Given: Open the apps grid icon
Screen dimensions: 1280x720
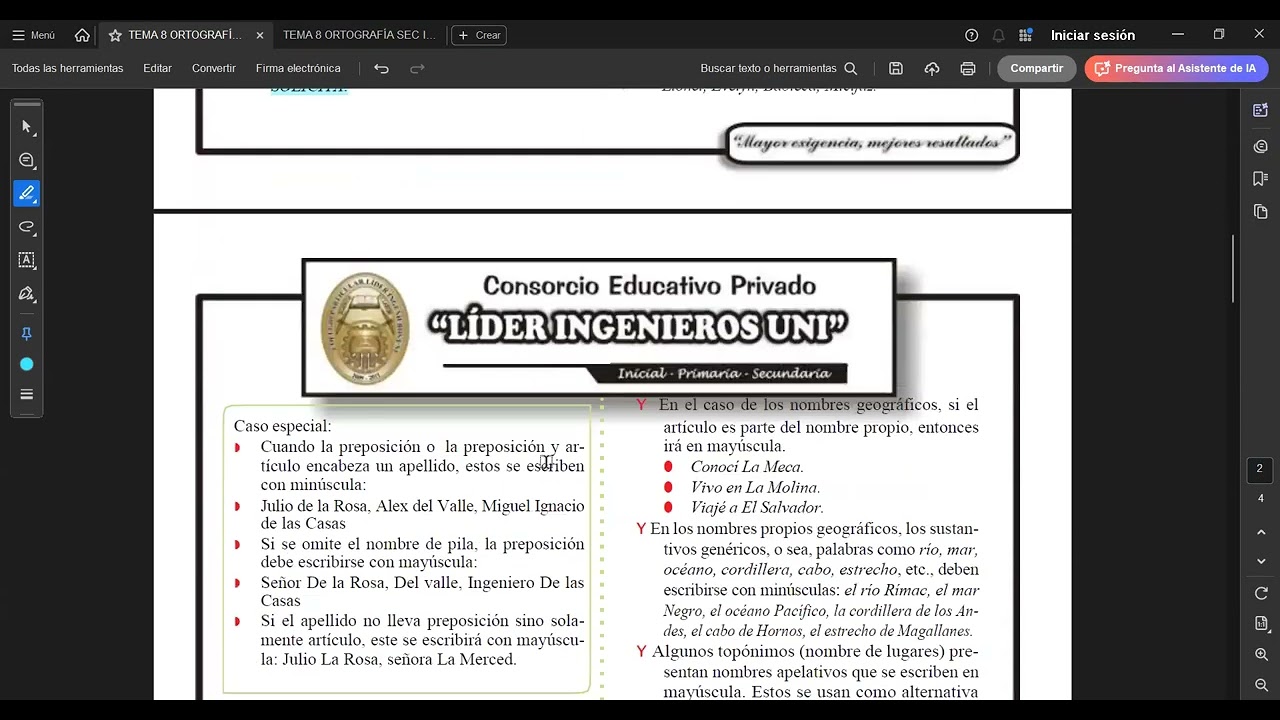Looking at the screenshot, I should [1025, 35].
